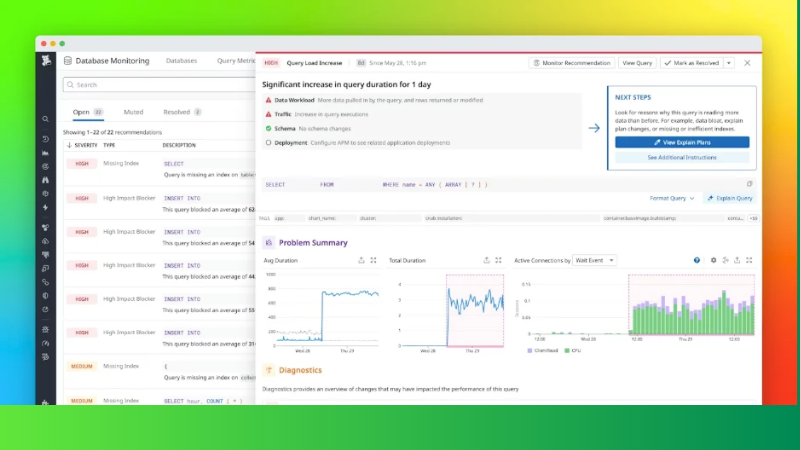Click the Datadog logo in the sidebar
Viewport: 800px width, 450px height.
46,61
